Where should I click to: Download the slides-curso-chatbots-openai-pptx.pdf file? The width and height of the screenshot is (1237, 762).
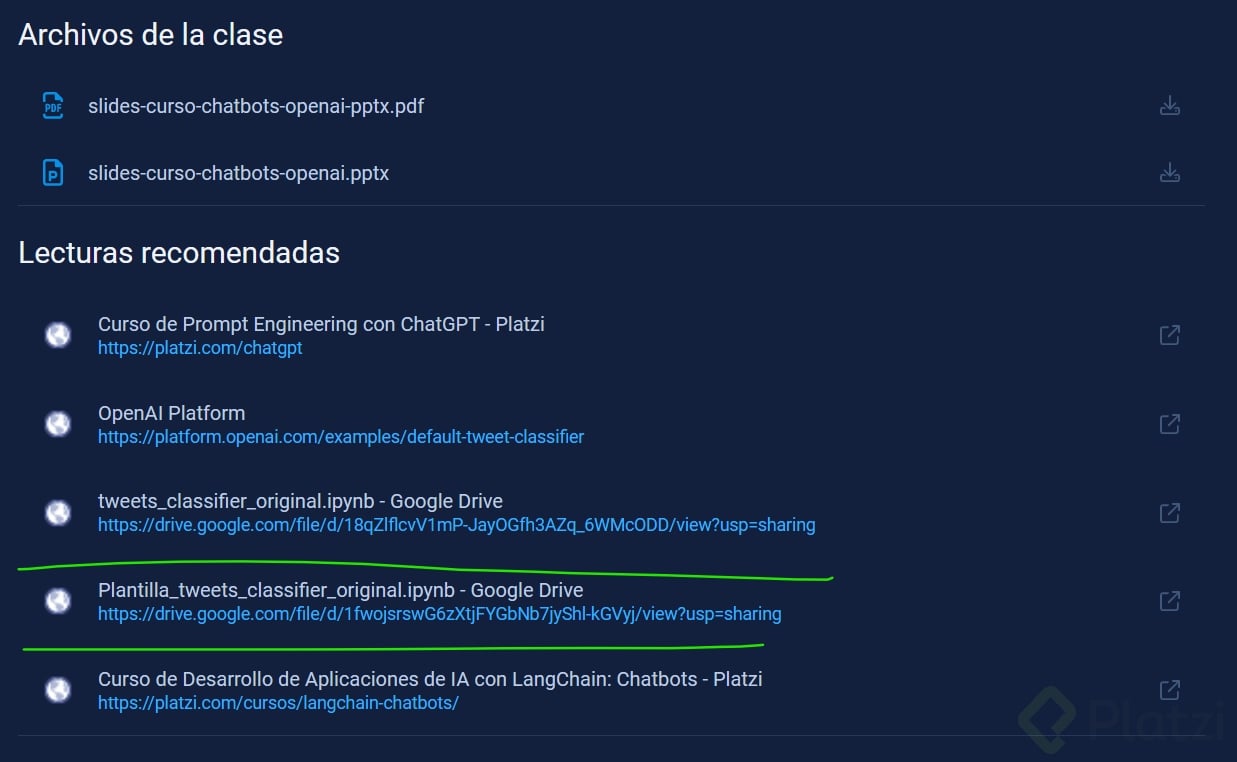pos(1170,105)
